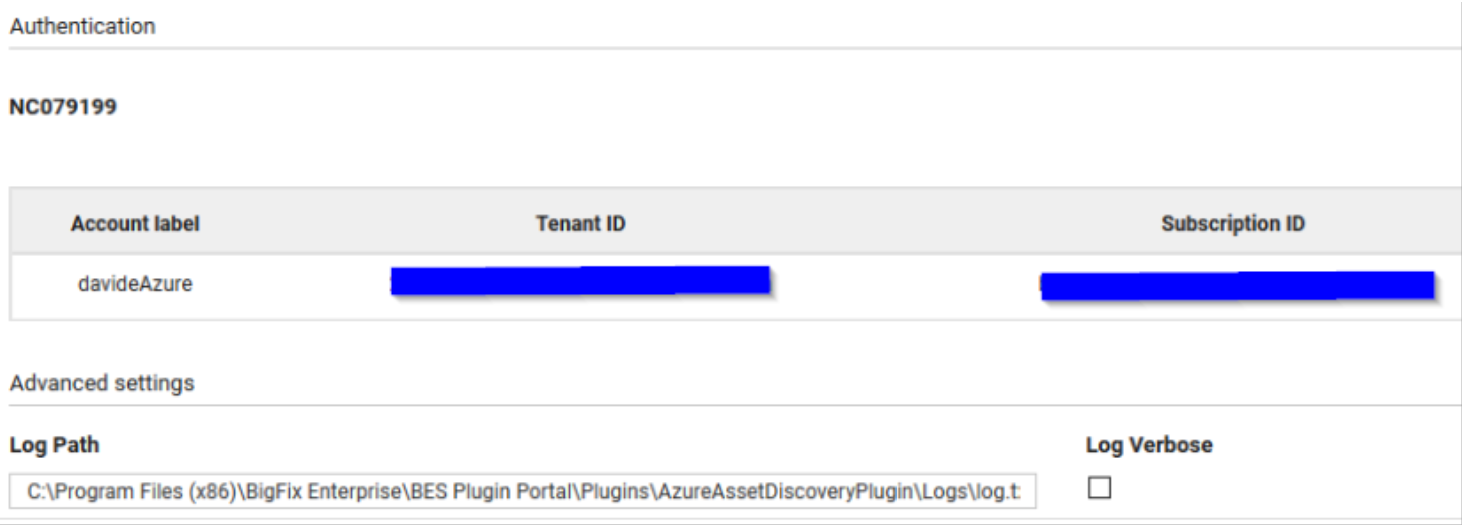
Task: Click the Log Verbose label text
Action: click(1149, 445)
